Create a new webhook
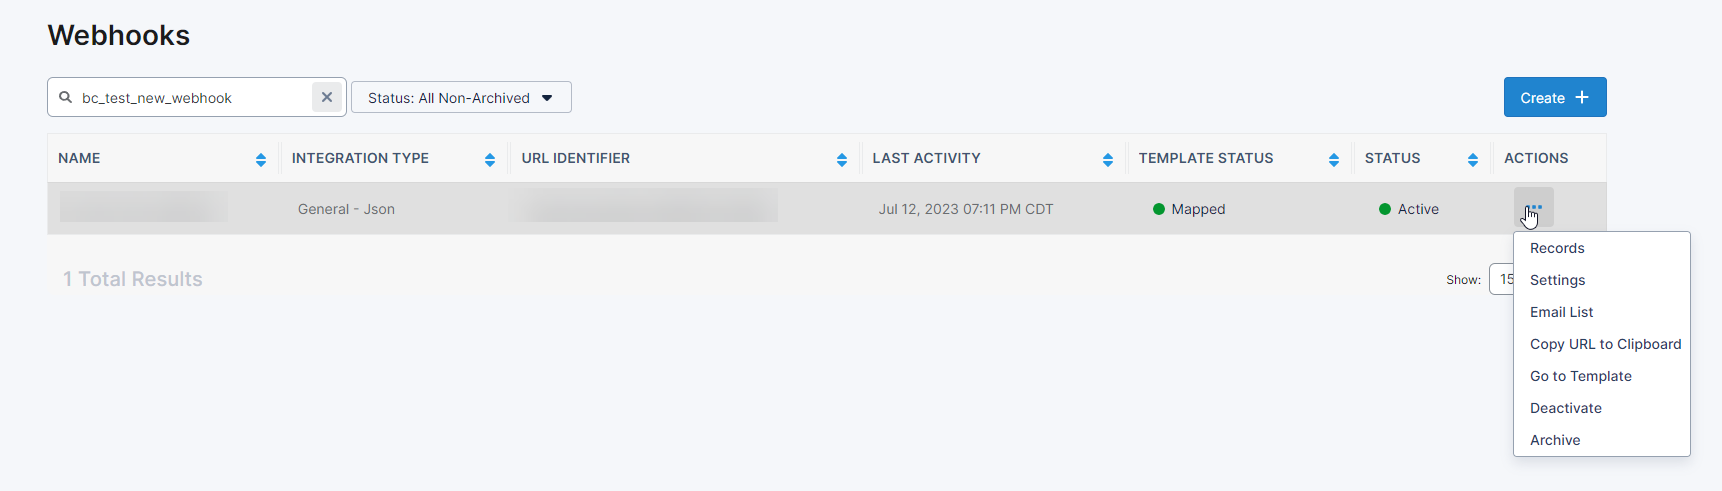This screenshot has height=491, width=1722. [1554, 97]
